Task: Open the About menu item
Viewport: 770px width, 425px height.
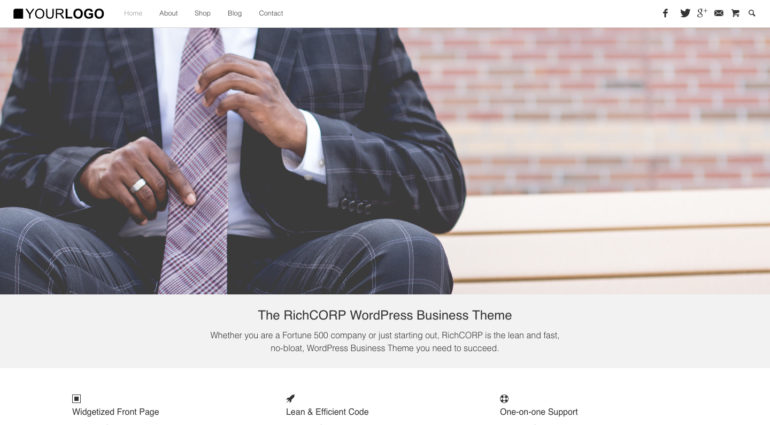Action: 168,13
